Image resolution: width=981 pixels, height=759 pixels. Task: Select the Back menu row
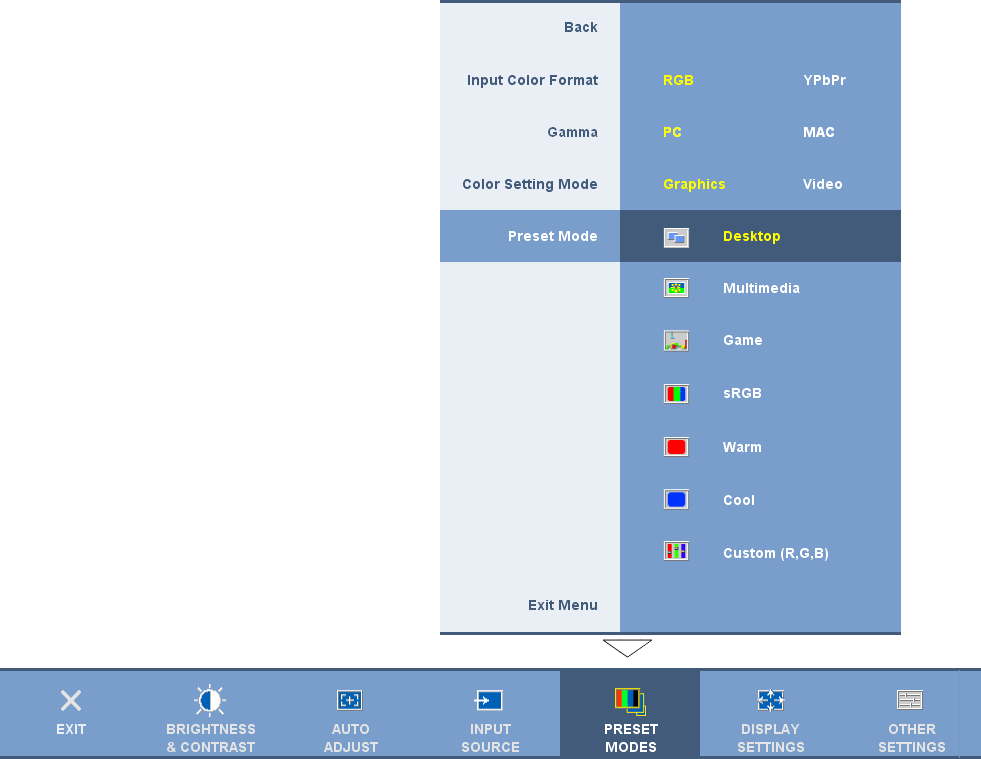point(530,28)
